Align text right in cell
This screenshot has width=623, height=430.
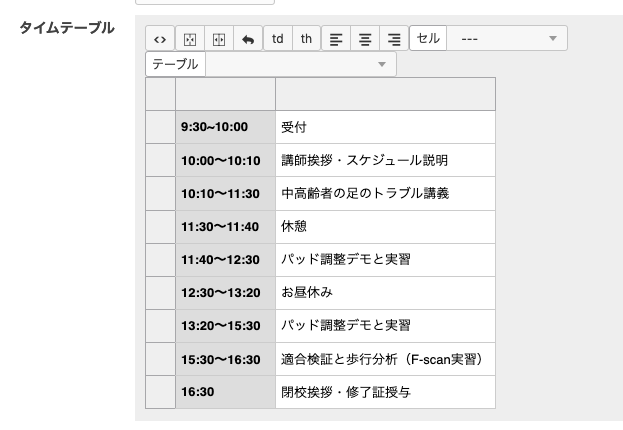(394, 39)
